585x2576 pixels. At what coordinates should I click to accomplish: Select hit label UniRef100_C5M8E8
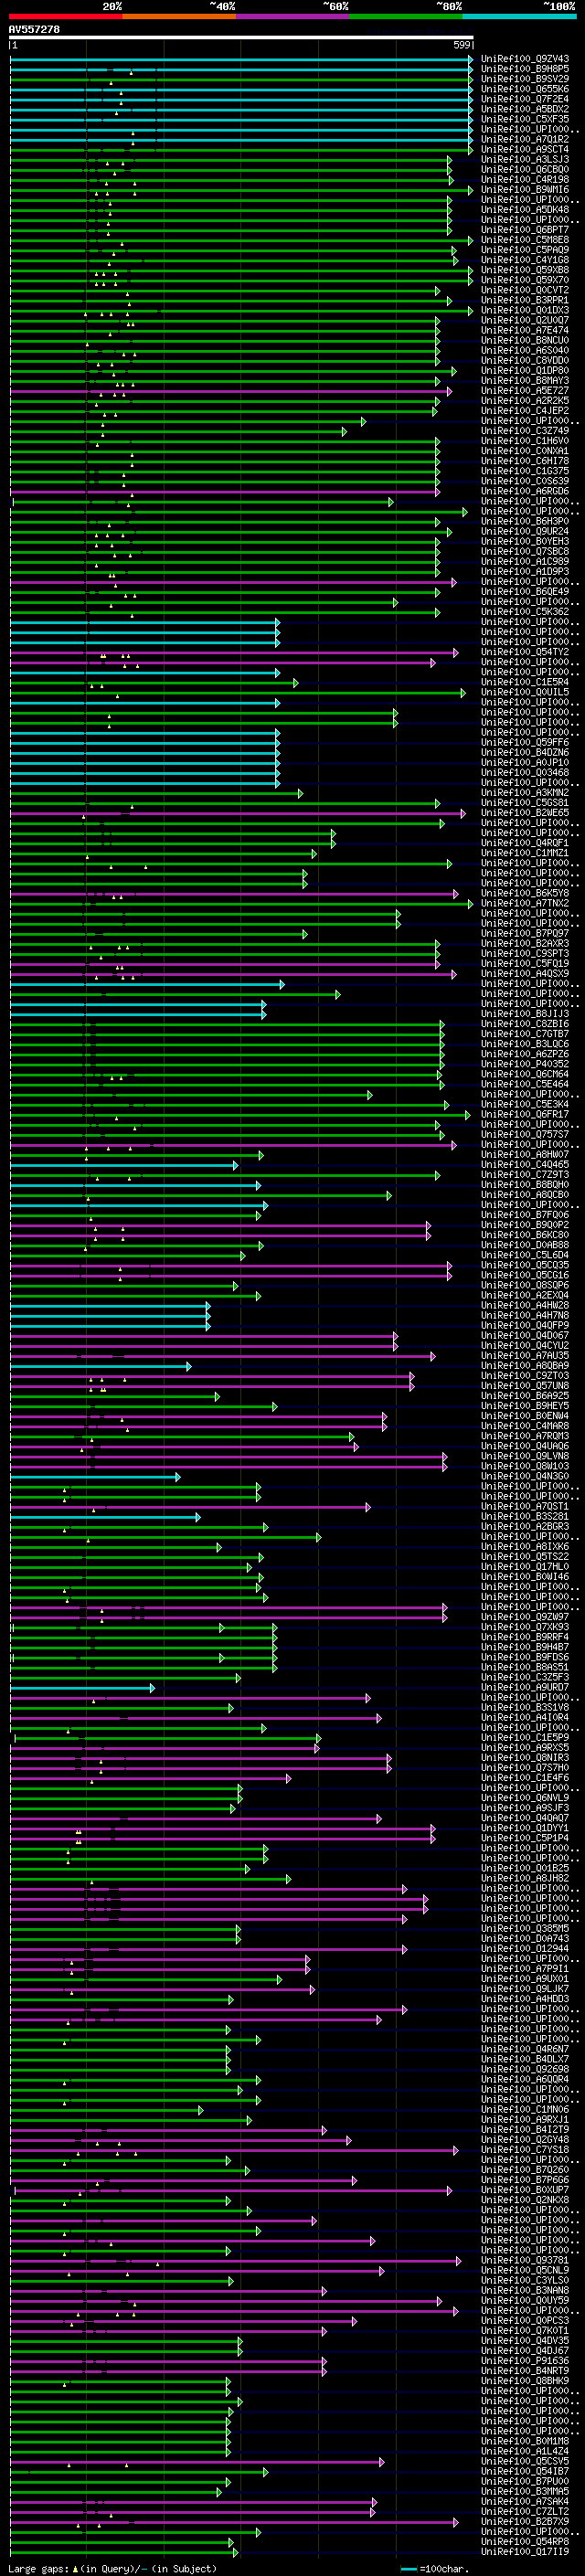coord(525,240)
